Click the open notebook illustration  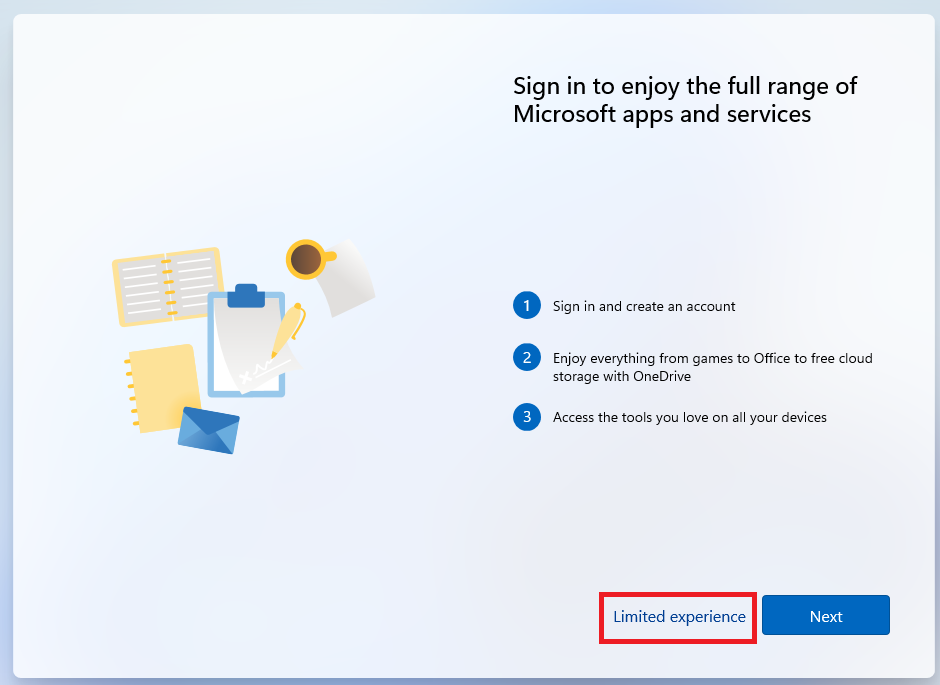[x=167, y=286]
